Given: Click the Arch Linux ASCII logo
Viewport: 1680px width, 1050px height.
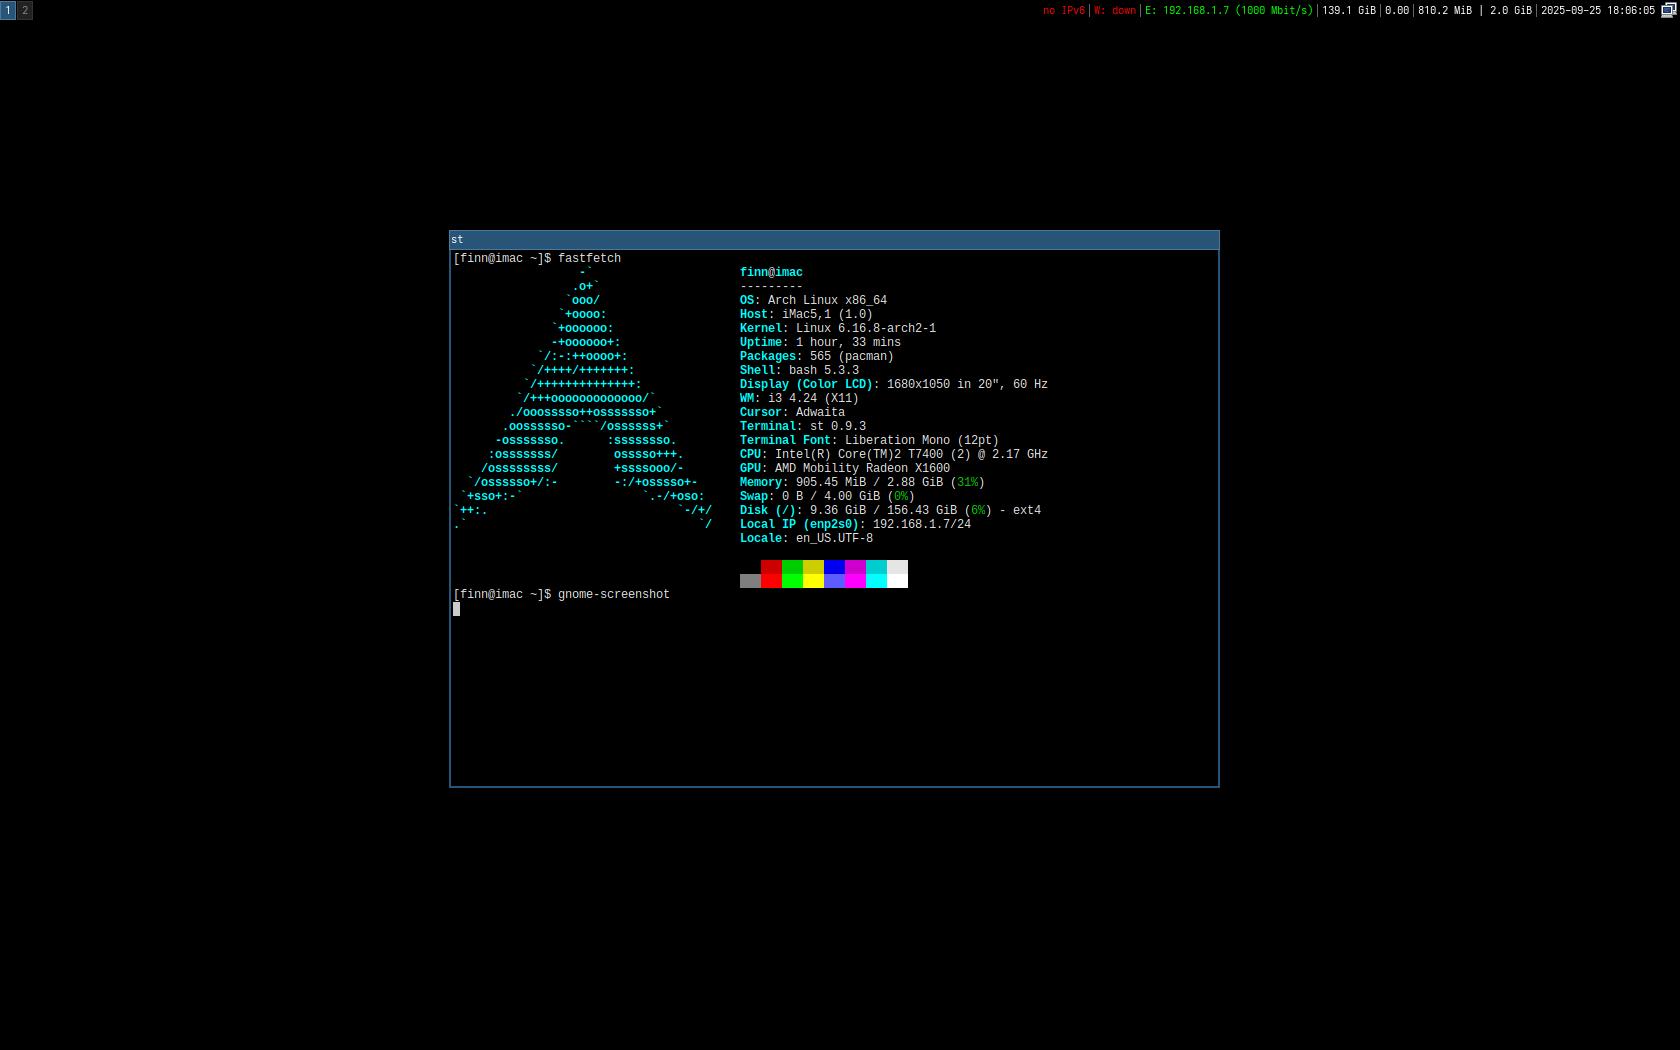Looking at the screenshot, I should coord(584,398).
